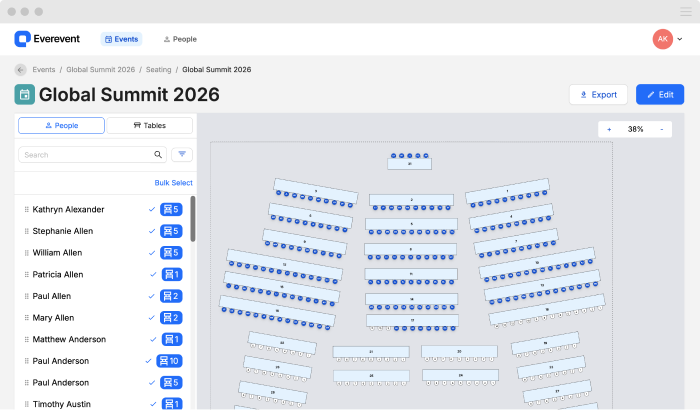
Task: Click Kathryn Alexander's table 5 badge
Action: click(171, 209)
